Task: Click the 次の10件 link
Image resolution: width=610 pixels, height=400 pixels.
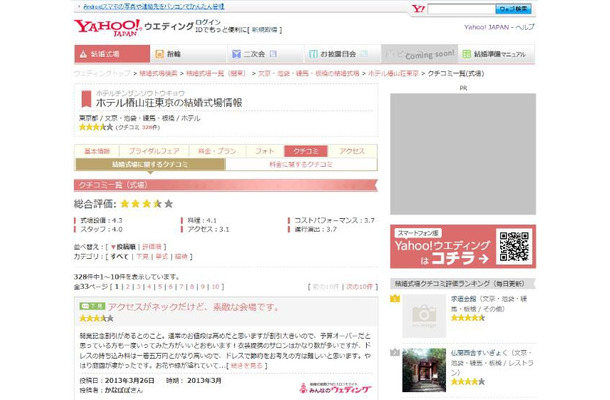Action: (359, 287)
